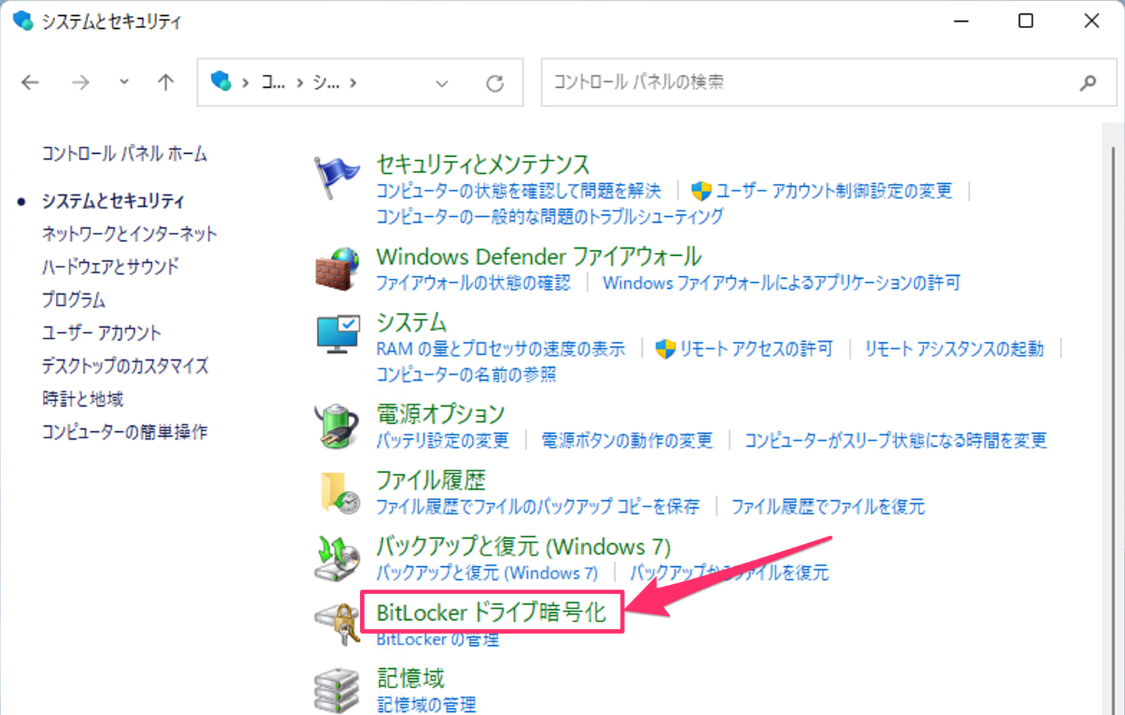The image size is (1125, 715).
Task: Open 時計と地域 category
Action: [83, 399]
